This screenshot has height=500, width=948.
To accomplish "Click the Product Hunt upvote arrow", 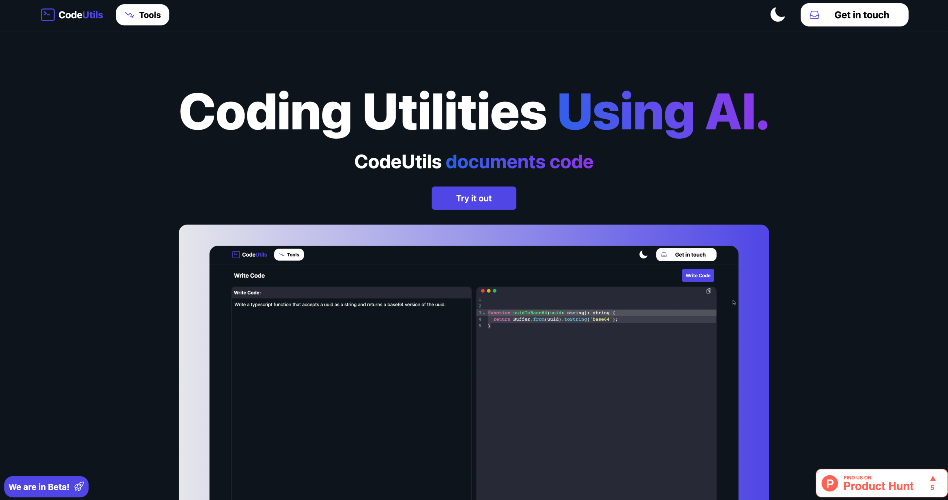I will click(932, 479).
